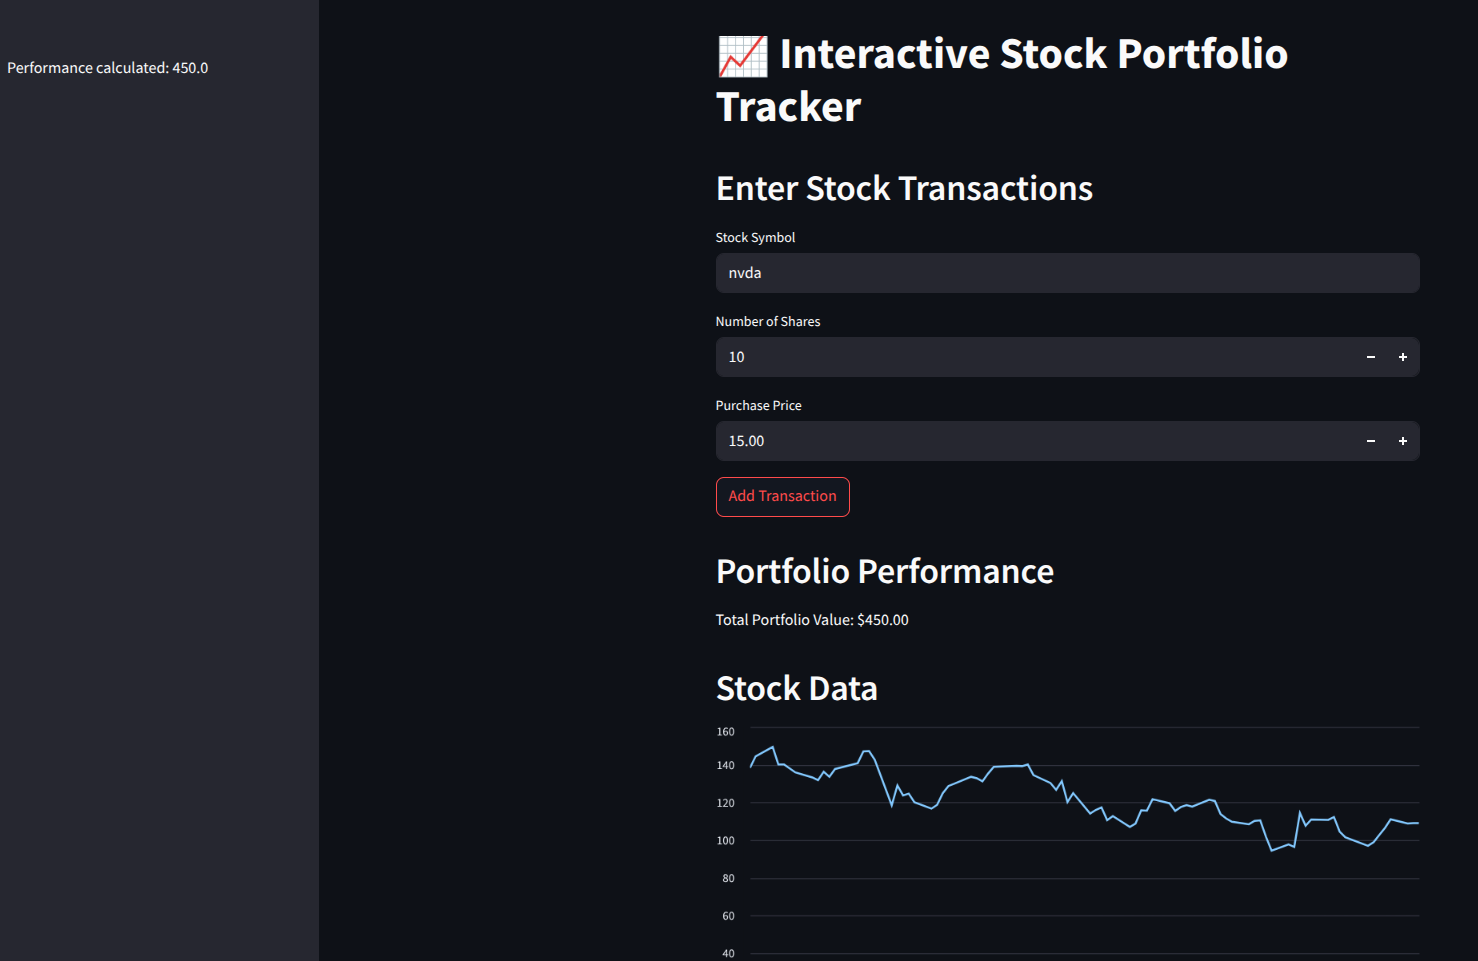Decrease Purchase Price with the minus icon
Image resolution: width=1478 pixels, height=961 pixels.
(x=1371, y=441)
